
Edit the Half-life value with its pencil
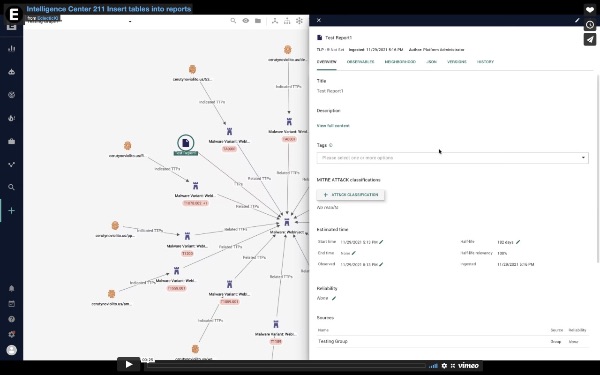click(518, 242)
